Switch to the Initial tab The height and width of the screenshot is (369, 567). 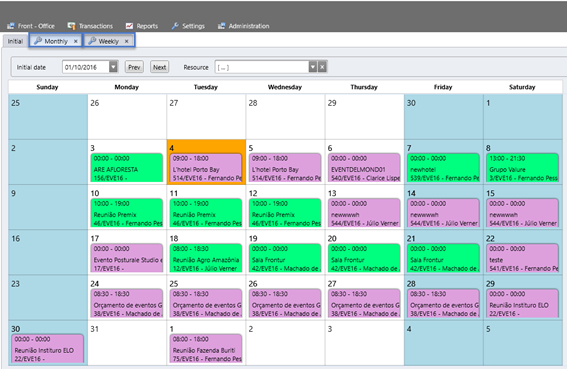[15, 41]
